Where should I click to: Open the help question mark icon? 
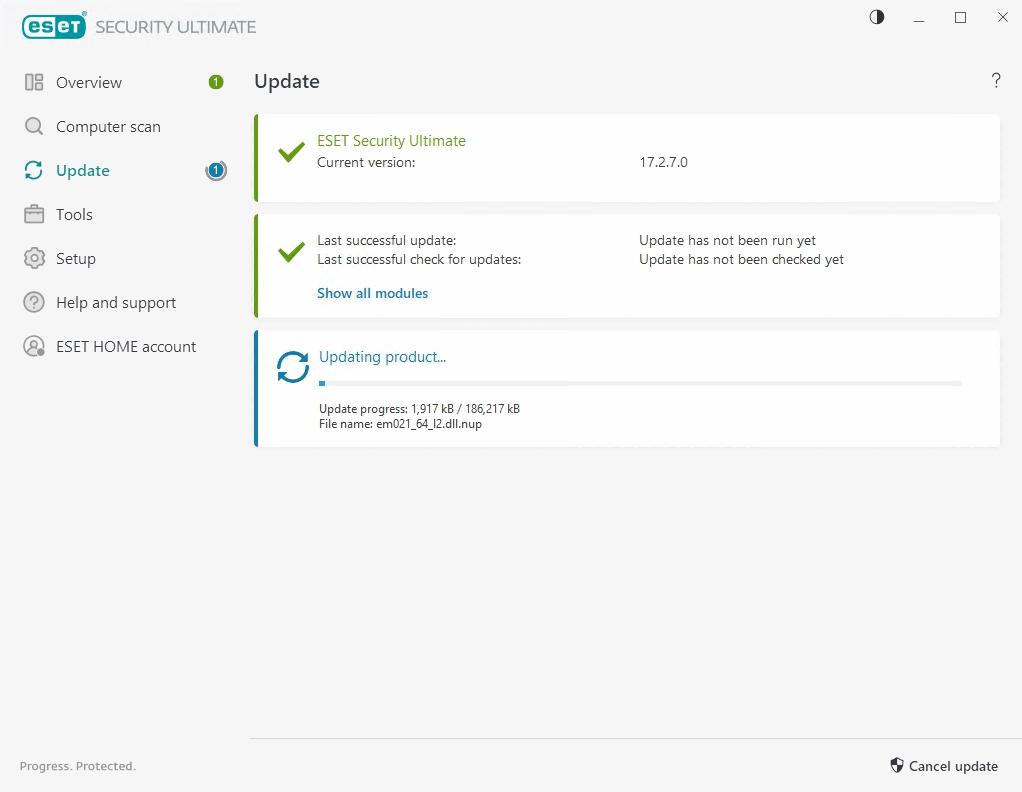[995, 81]
